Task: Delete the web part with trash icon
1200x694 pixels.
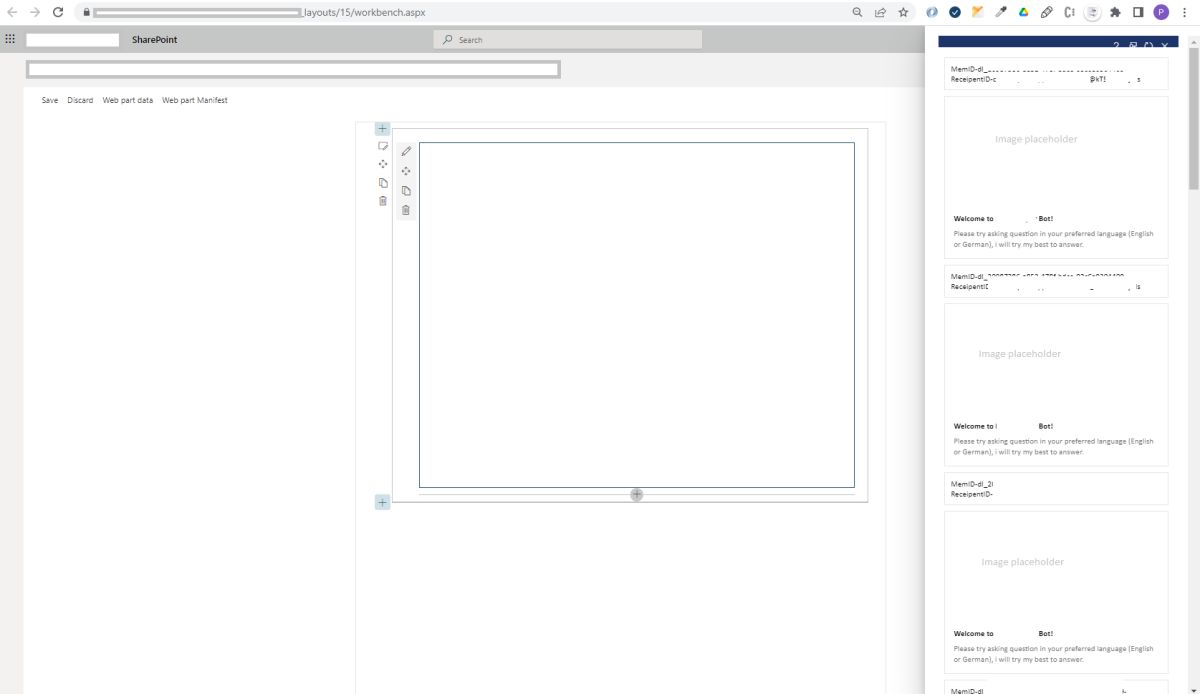Action: (x=406, y=210)
